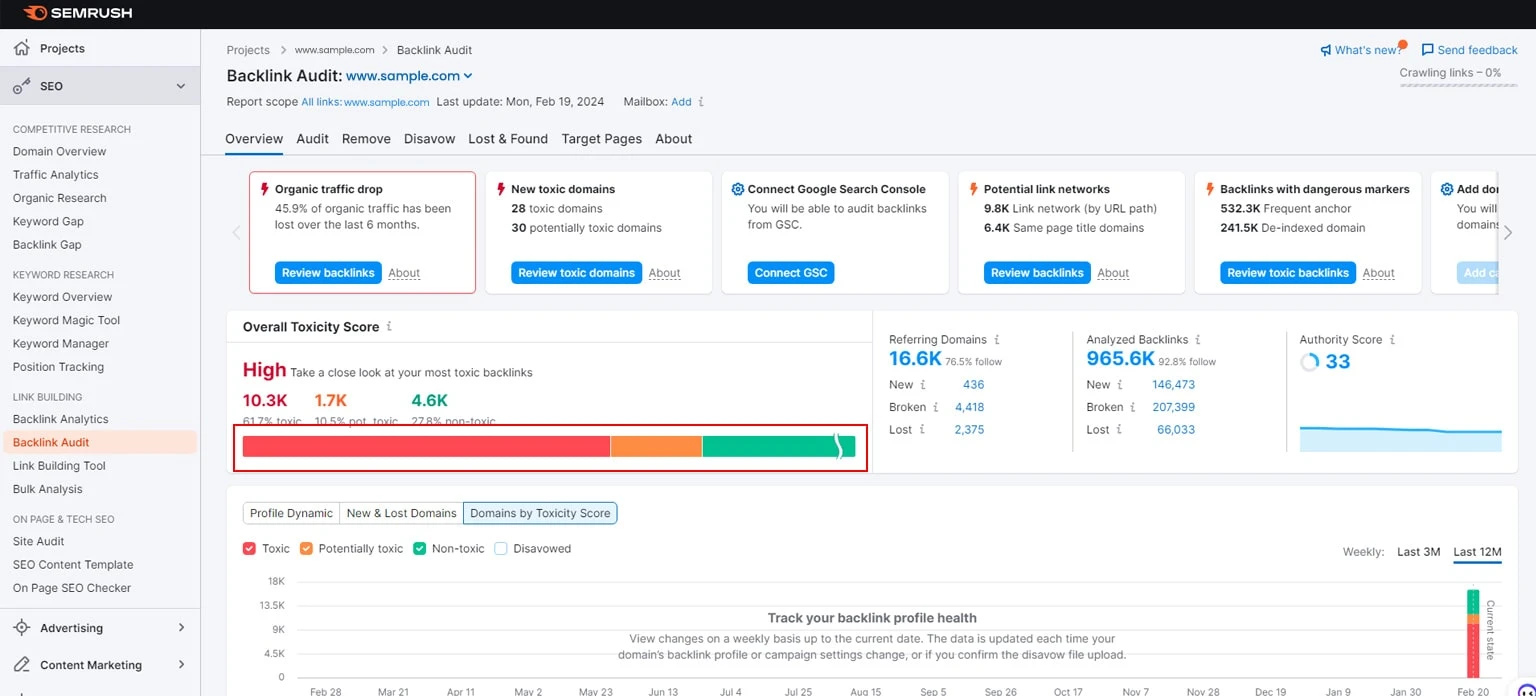
Task: Click Add link next to Mailbox
Action: (681, 102)
